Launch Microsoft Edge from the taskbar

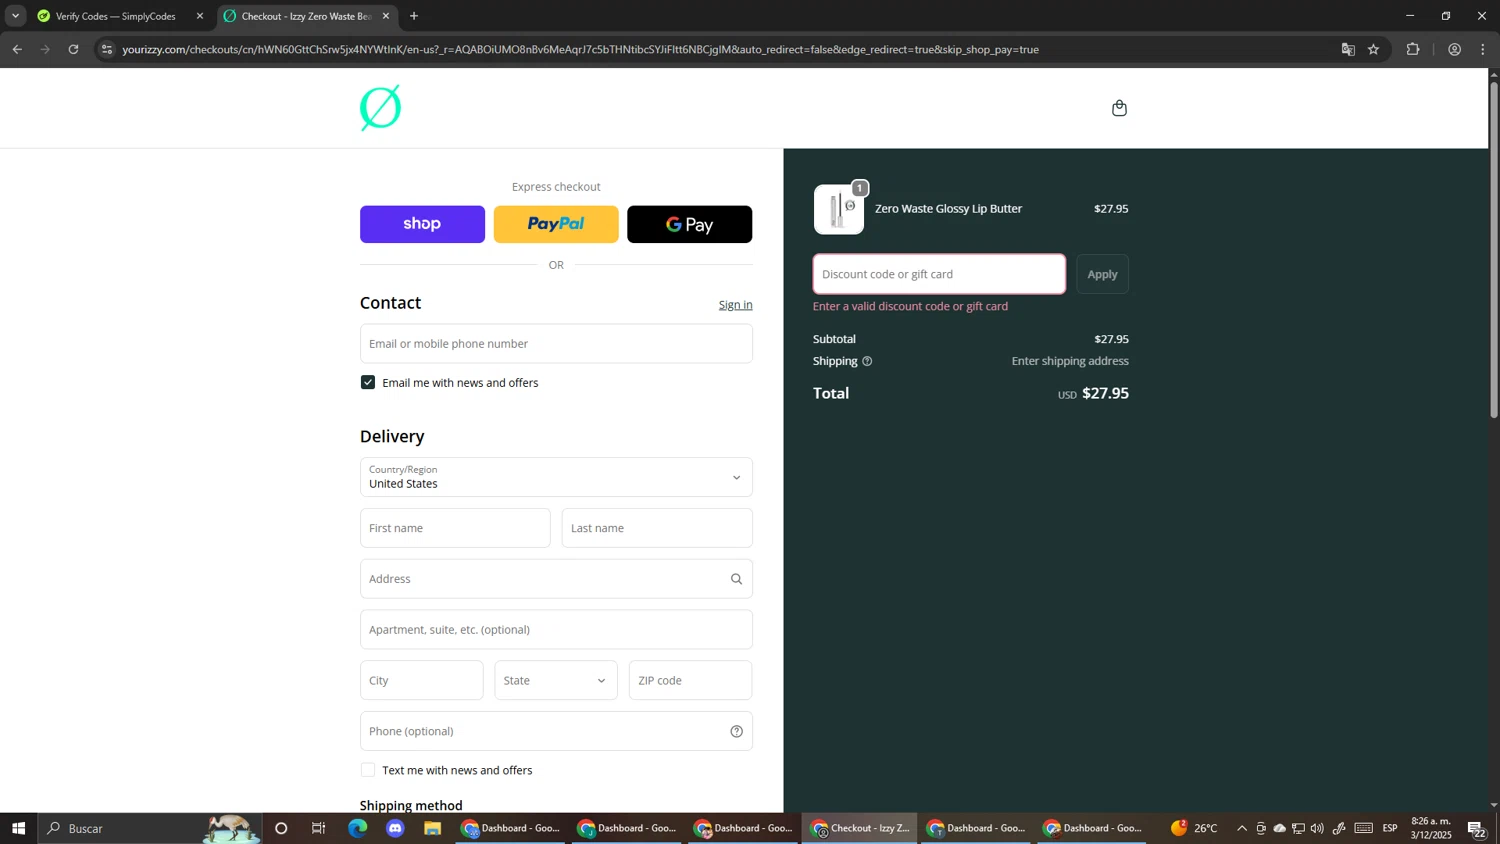[x=357, y=828]
